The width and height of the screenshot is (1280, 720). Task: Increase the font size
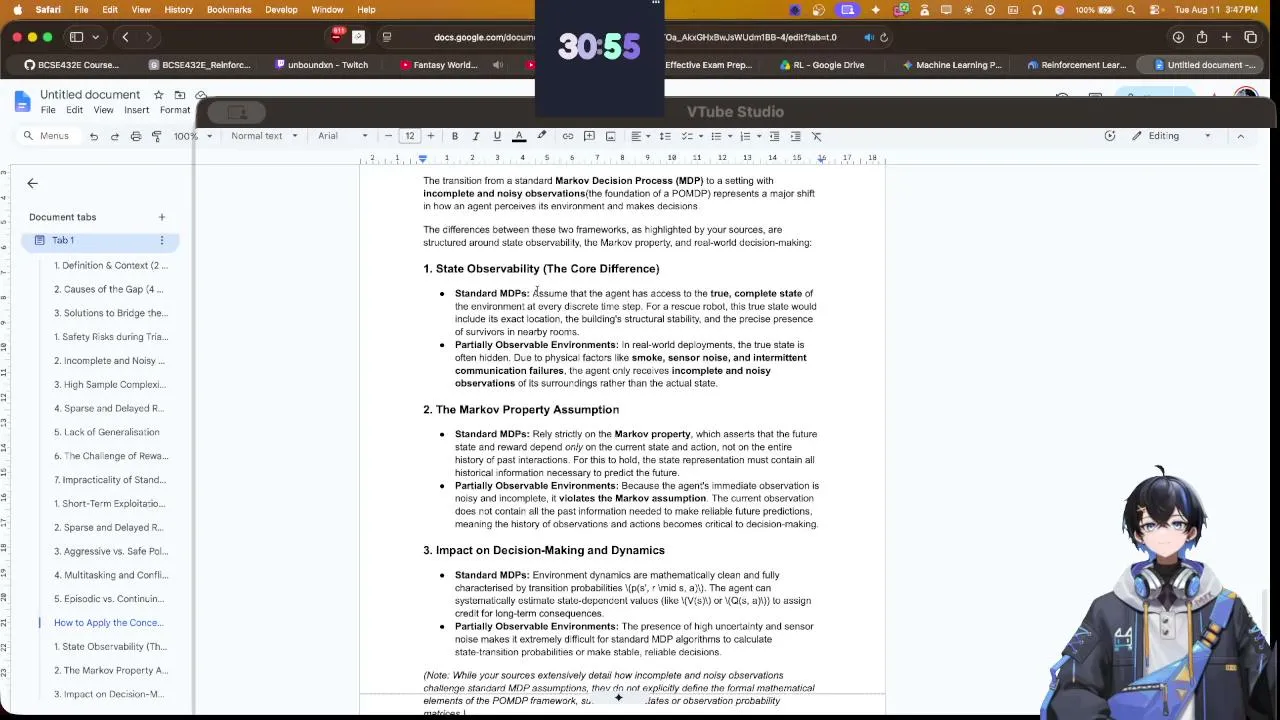(431, 136)
